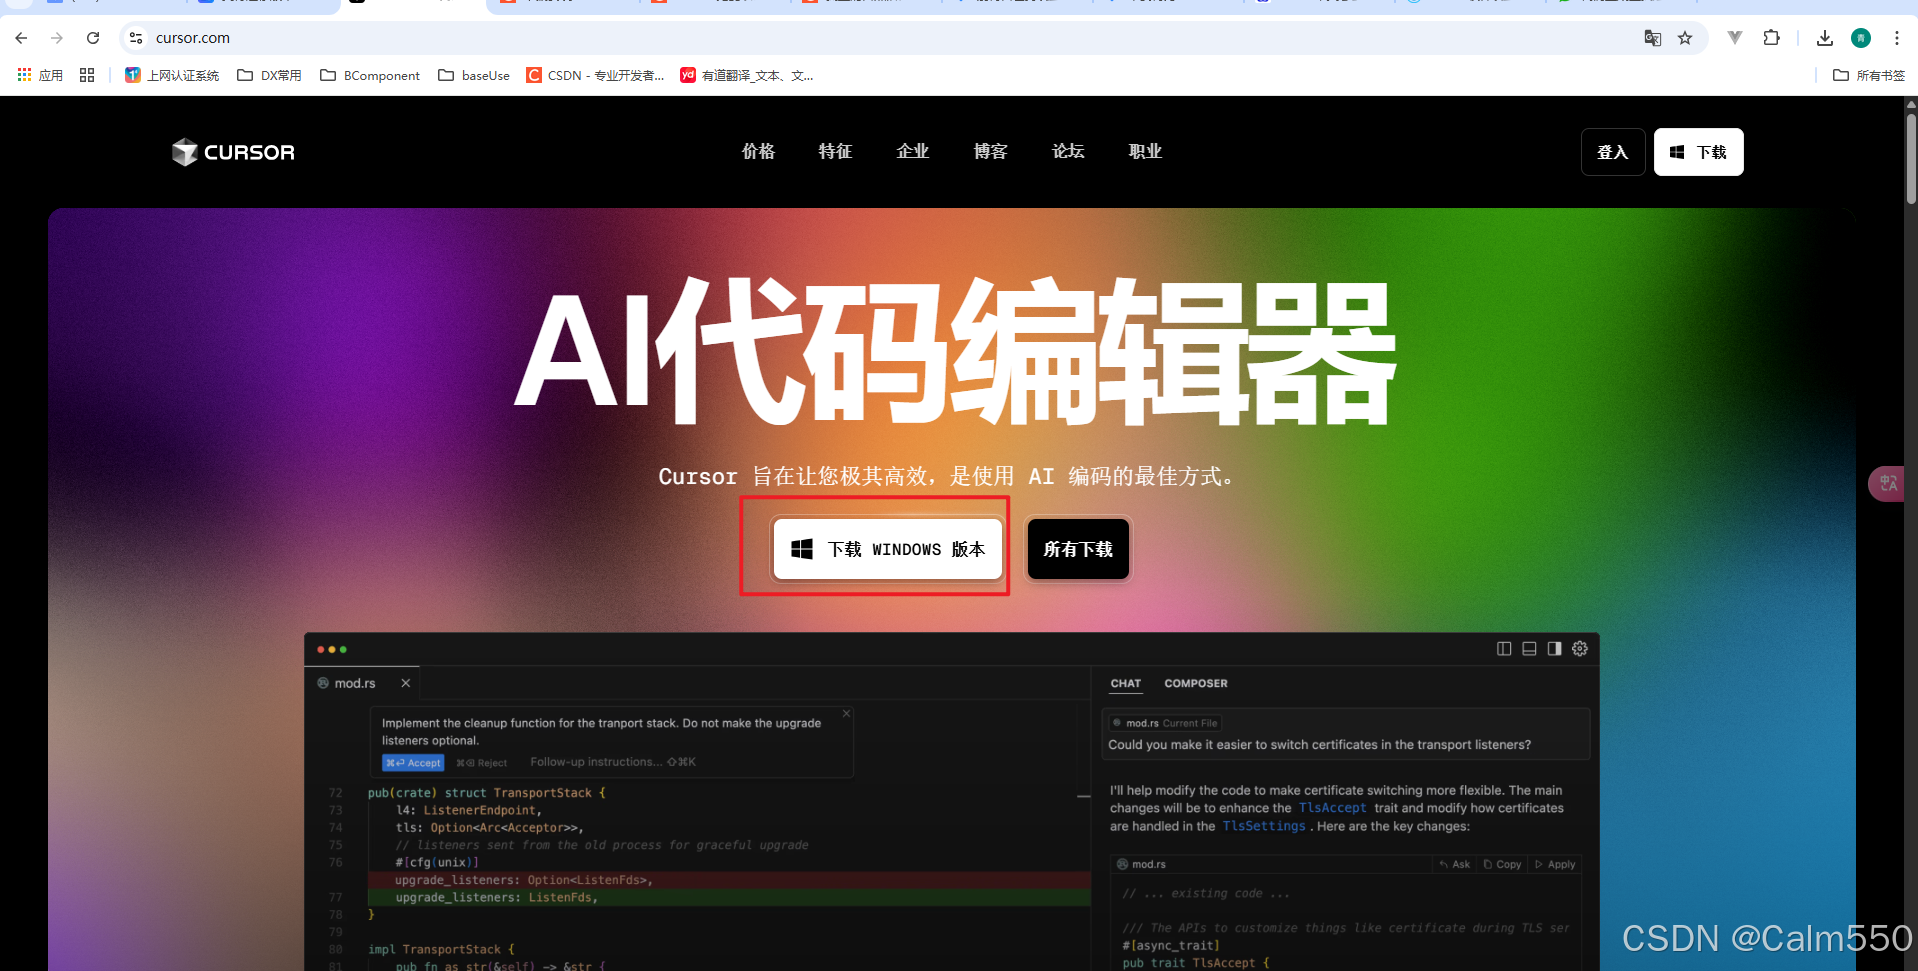
Task: Toggle bottom panel layout icon in editor
Action: point(1529,649)
